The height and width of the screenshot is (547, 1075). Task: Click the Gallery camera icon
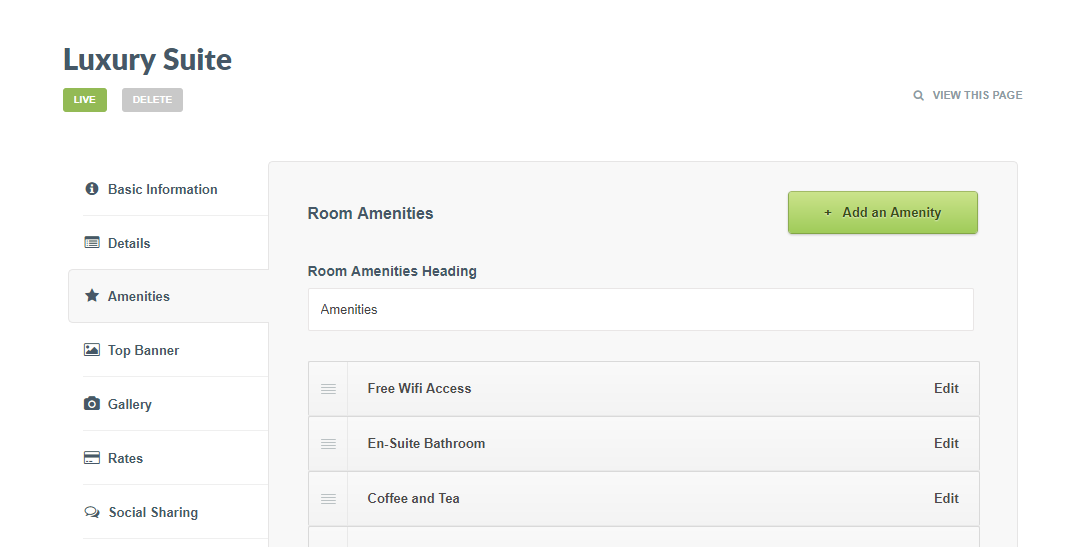[92, 404]
